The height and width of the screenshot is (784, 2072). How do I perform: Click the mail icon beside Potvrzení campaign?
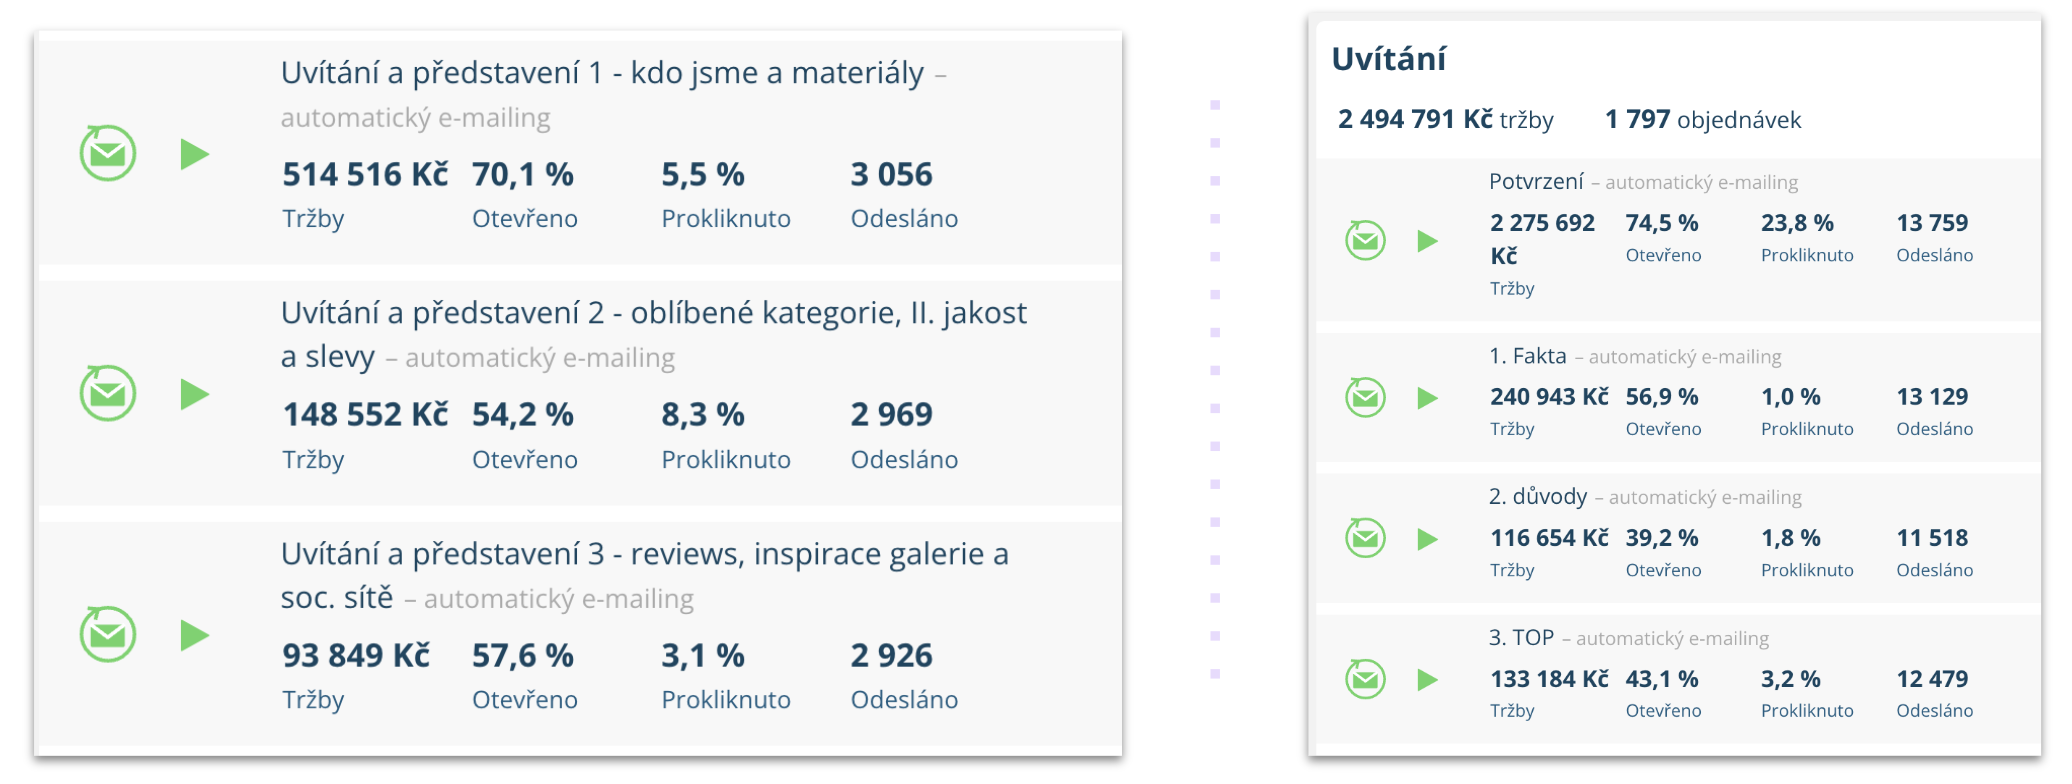1365,241
